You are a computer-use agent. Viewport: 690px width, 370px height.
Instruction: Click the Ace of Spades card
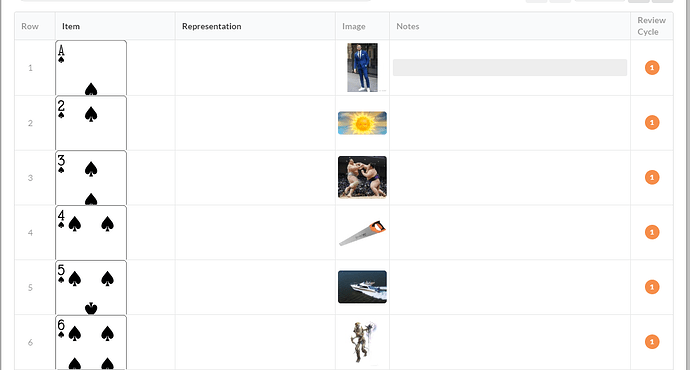coord(91,68)
